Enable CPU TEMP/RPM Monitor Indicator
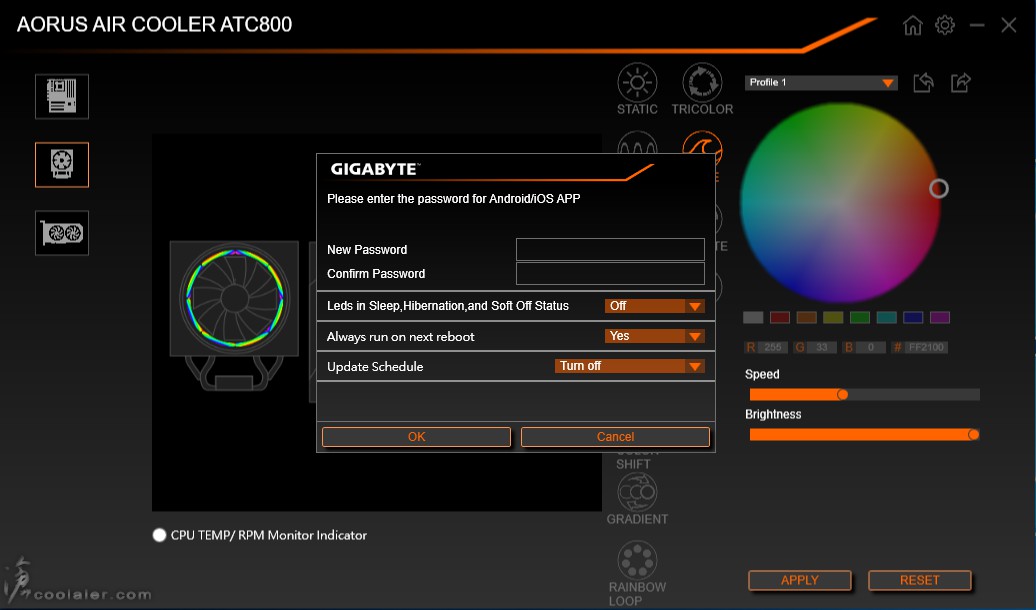 [x=159, y=535]
